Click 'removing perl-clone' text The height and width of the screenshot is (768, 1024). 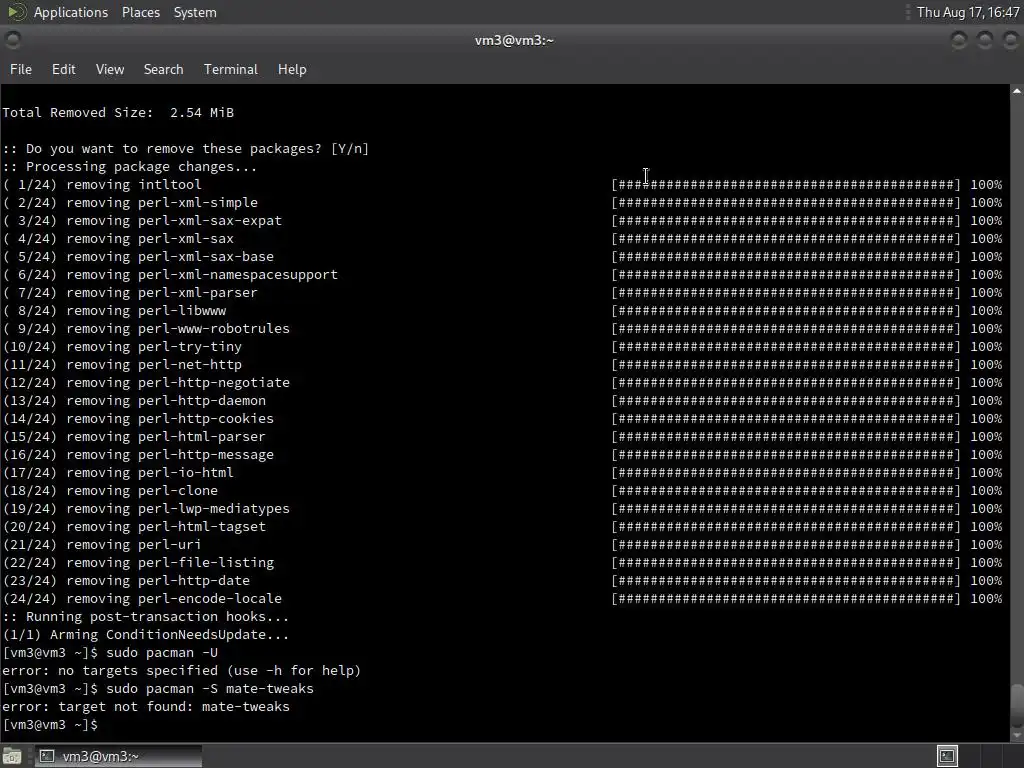[142, 490]
